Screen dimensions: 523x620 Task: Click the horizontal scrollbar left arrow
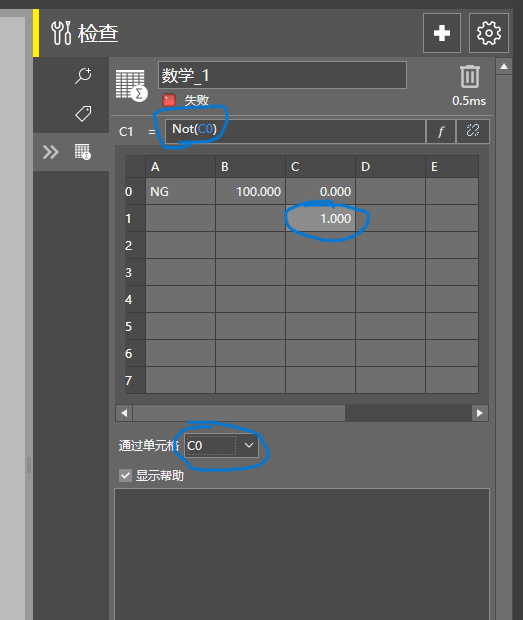pos(124,413)
